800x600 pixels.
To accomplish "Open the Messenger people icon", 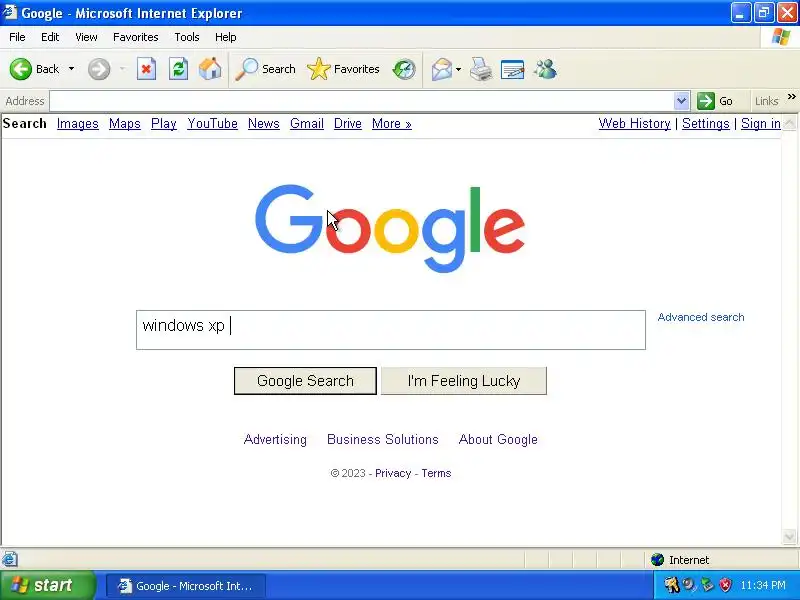I will point(545,69).
